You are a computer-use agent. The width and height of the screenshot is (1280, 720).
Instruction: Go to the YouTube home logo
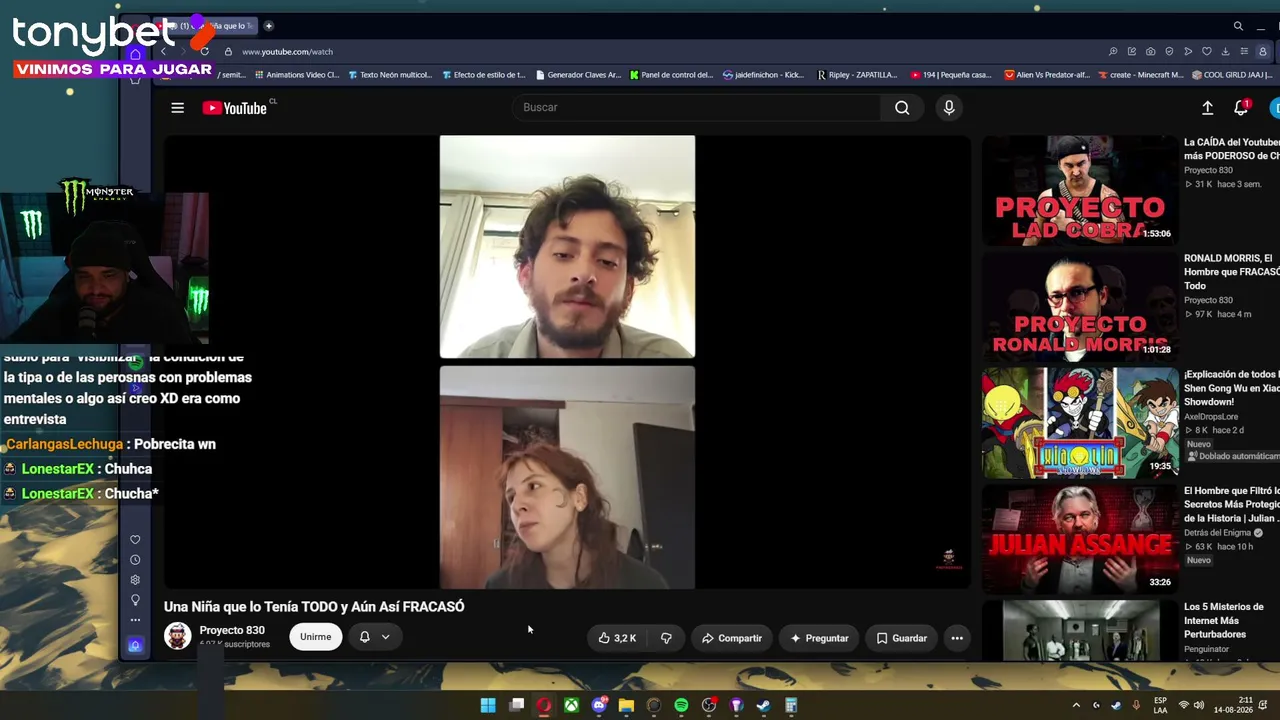(235, 108)
